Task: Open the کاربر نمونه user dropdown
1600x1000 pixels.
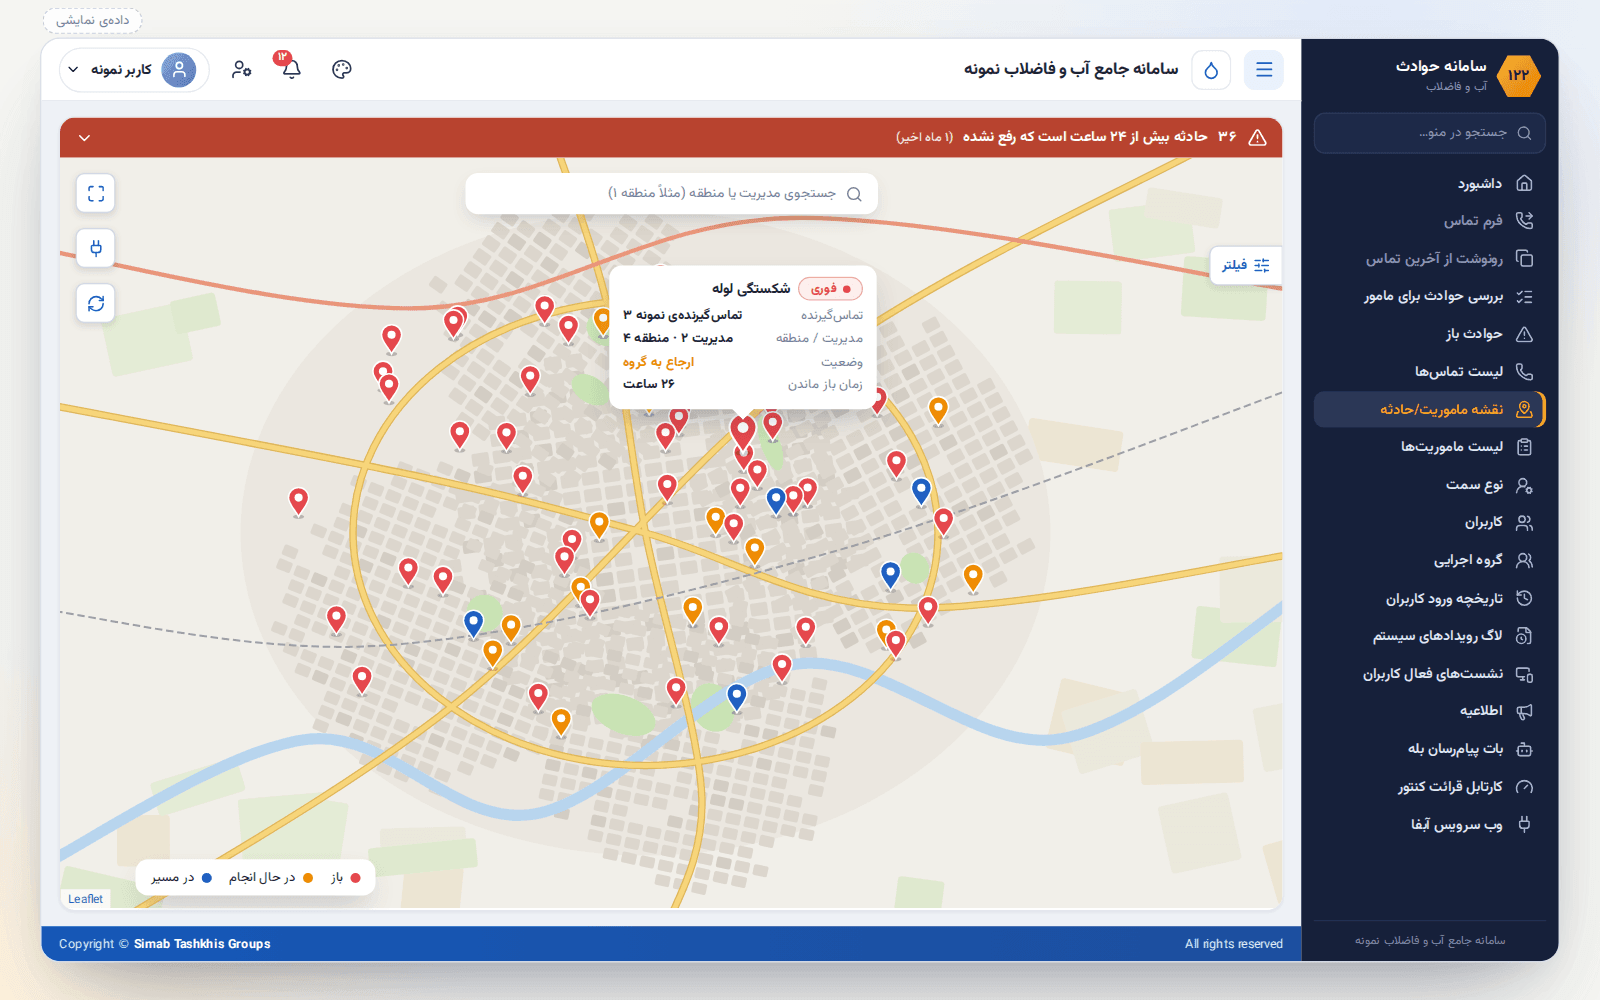Action: 134,70
